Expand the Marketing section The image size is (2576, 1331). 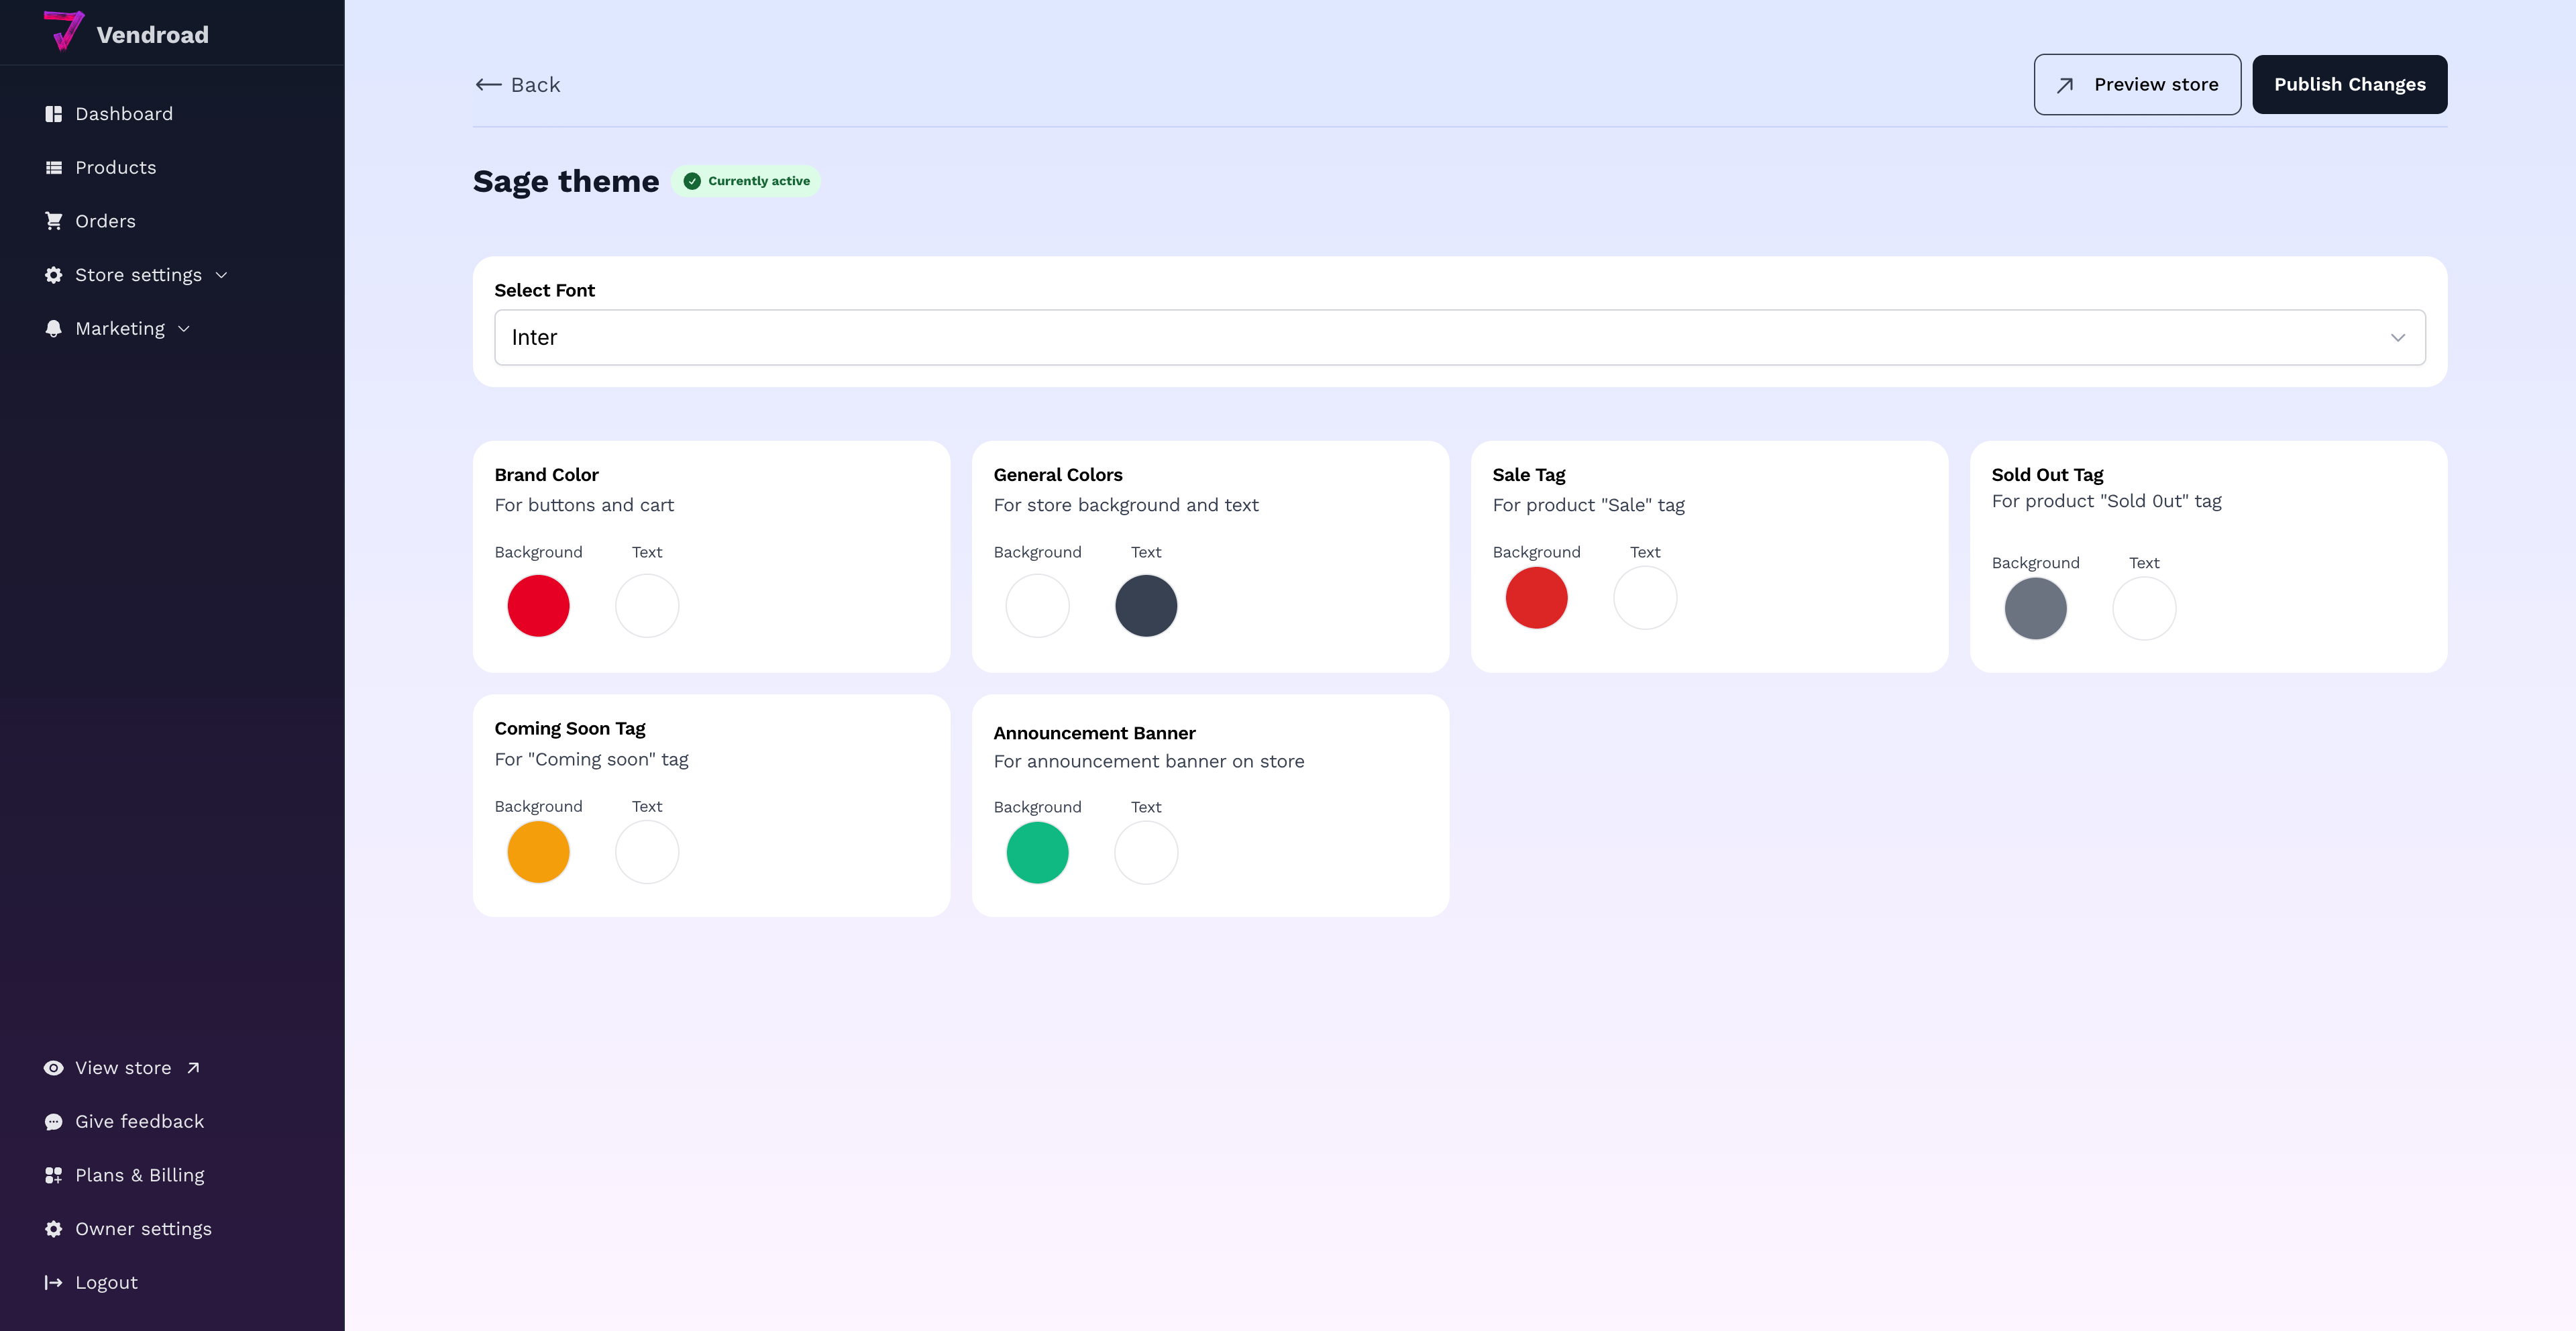click(120, 328)
